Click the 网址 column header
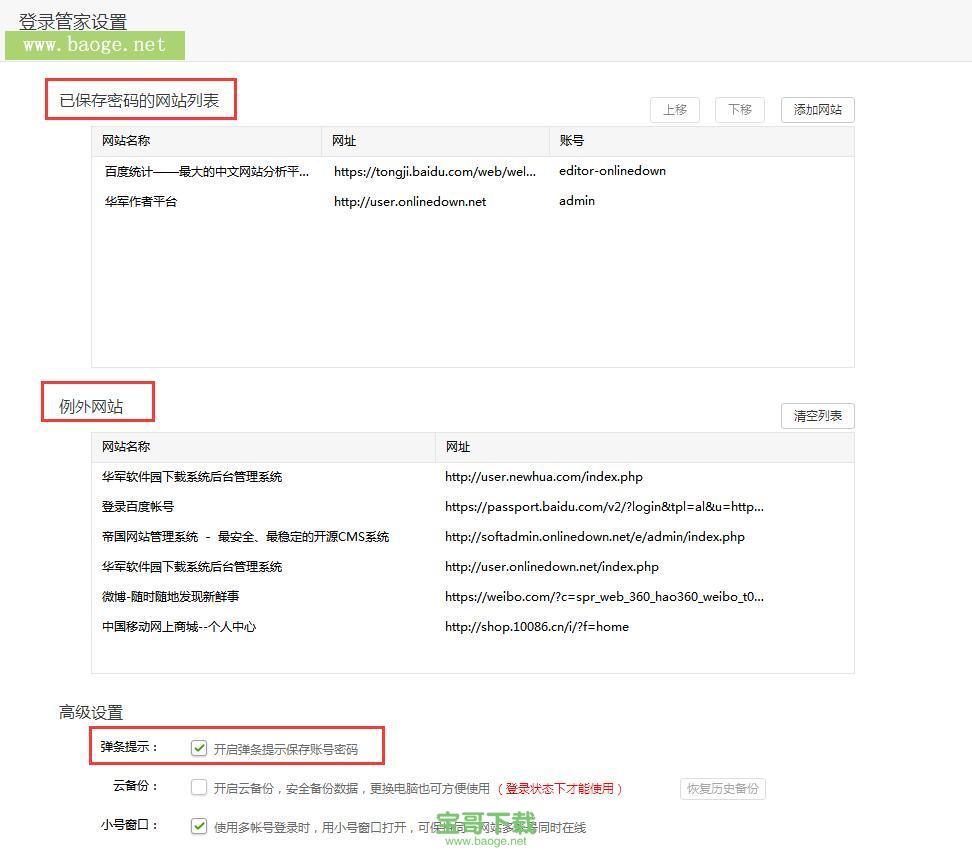972x853 pixels. (x=344, y=141)
